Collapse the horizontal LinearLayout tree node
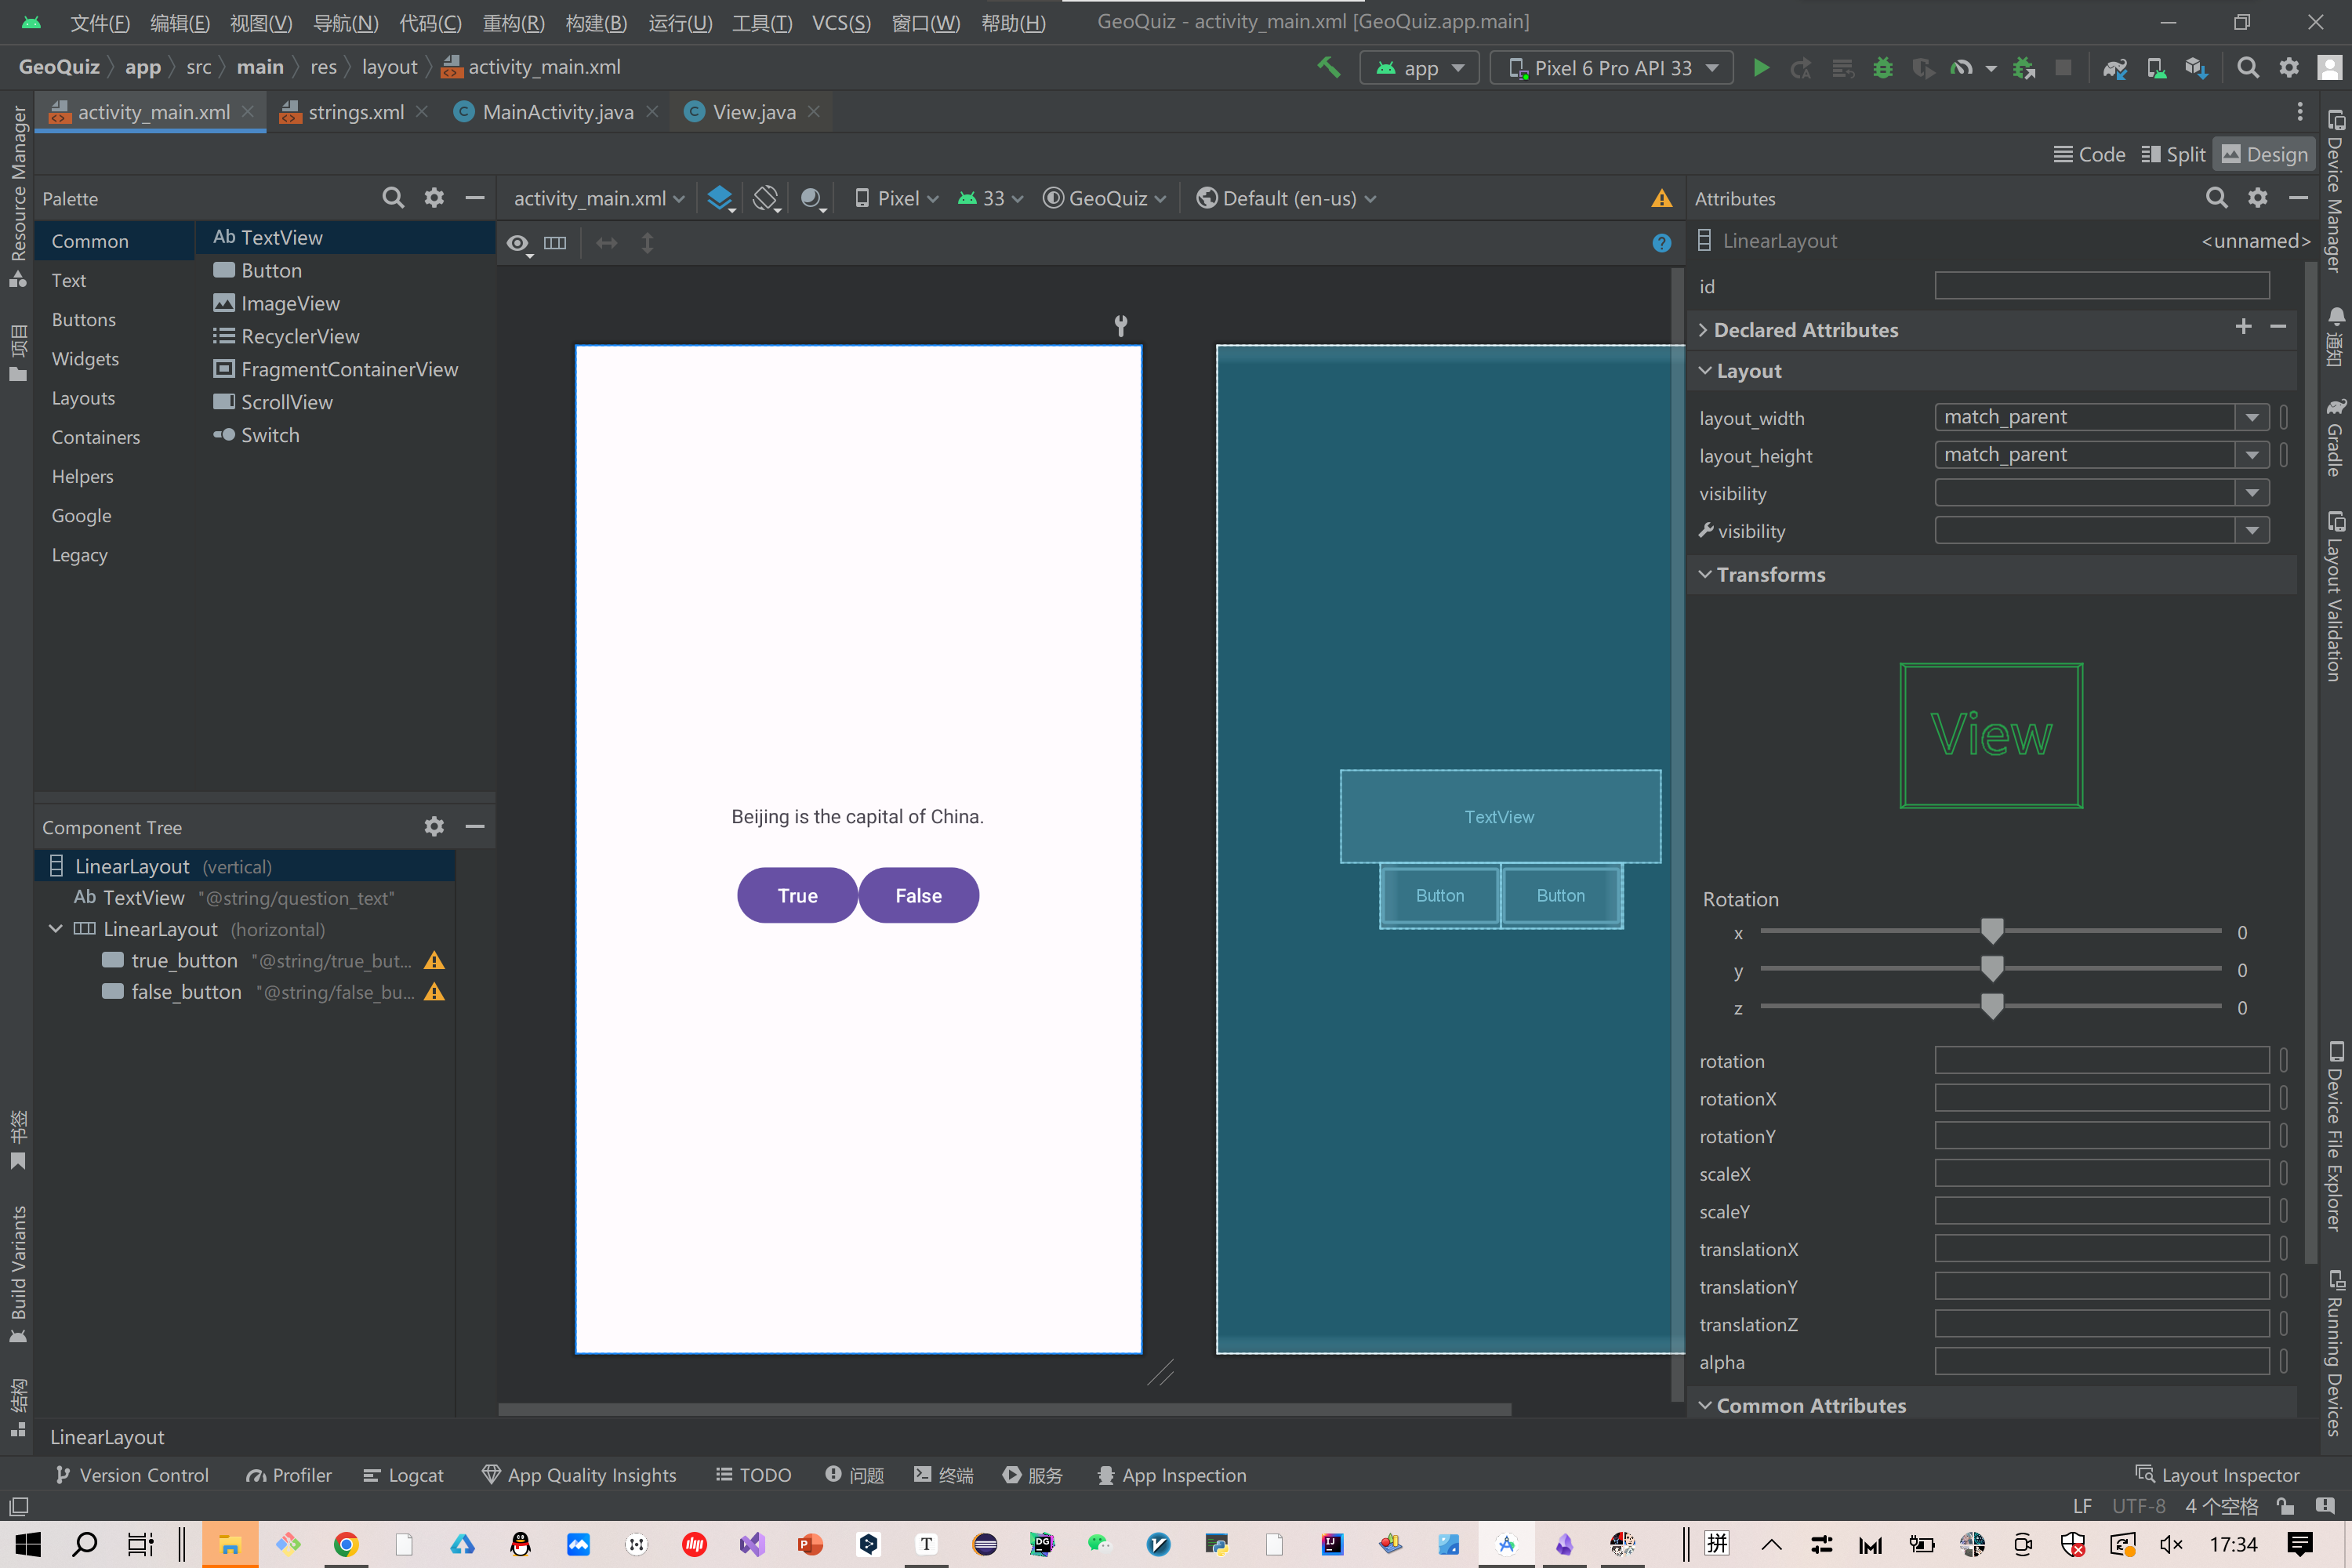Screen dimensions: 2352x1568 [x=56, y=929]
